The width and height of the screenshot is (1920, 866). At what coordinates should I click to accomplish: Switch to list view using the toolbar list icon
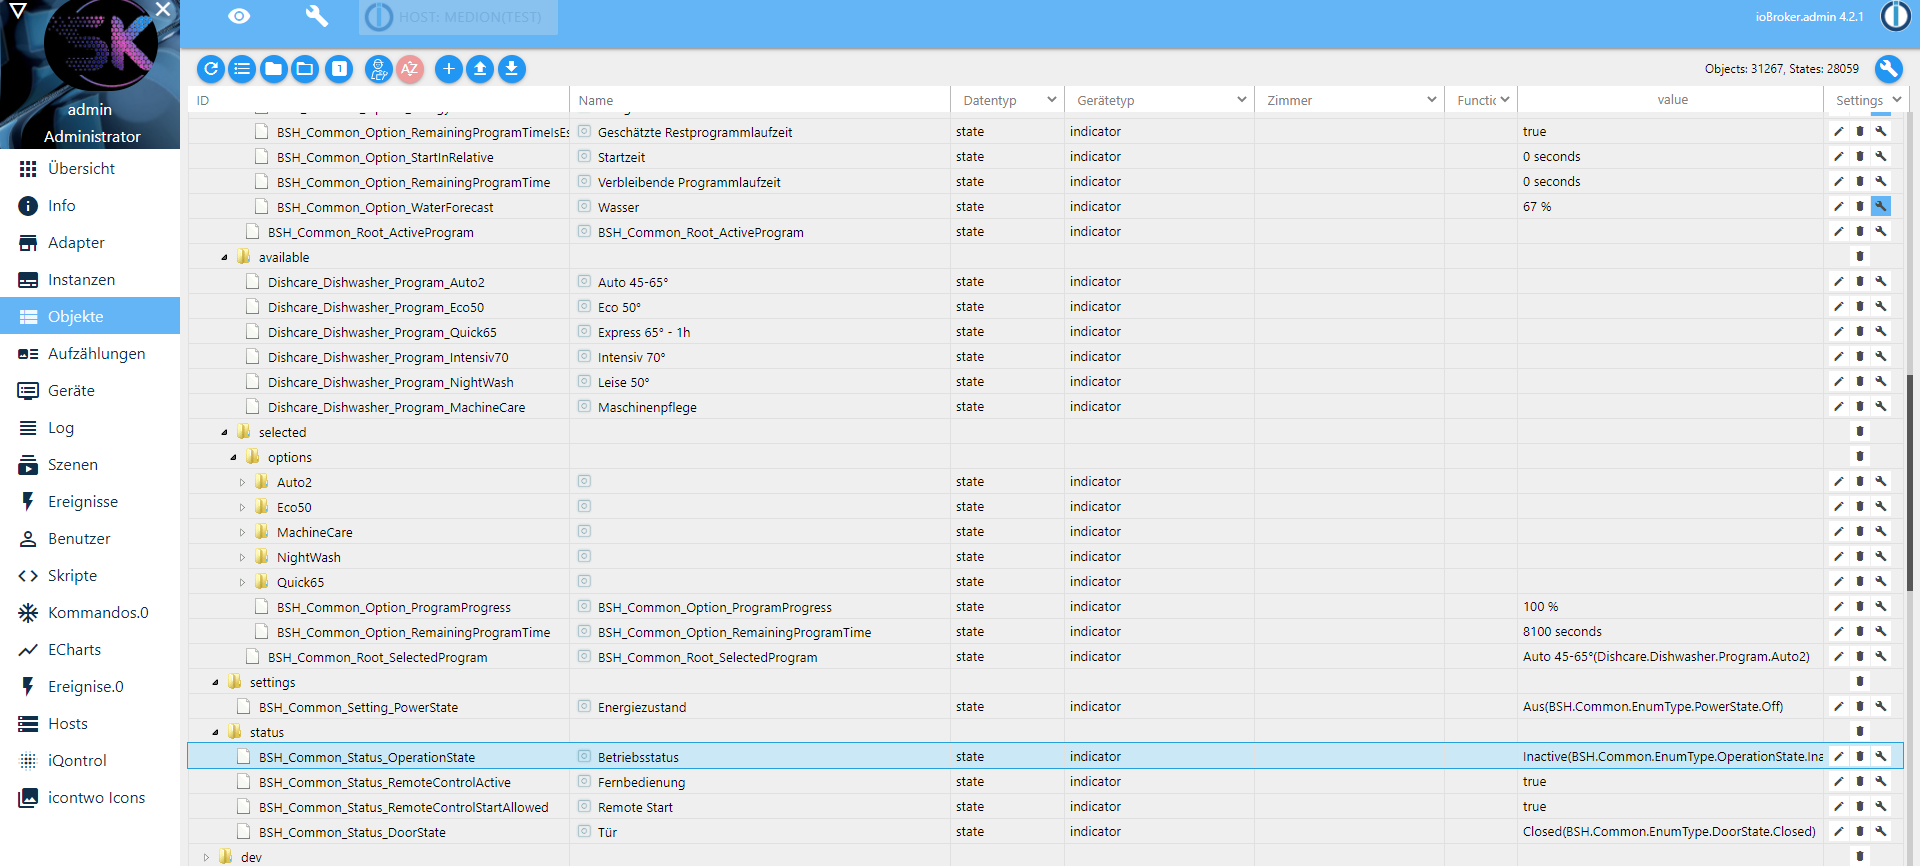click(242, 69)
